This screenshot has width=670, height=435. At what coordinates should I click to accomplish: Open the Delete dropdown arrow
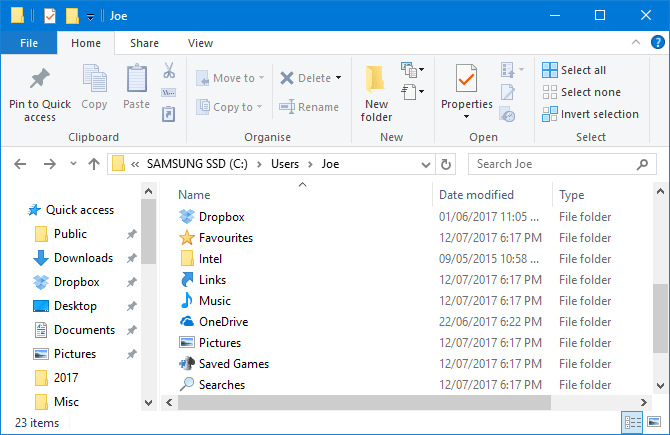point(338,78)
